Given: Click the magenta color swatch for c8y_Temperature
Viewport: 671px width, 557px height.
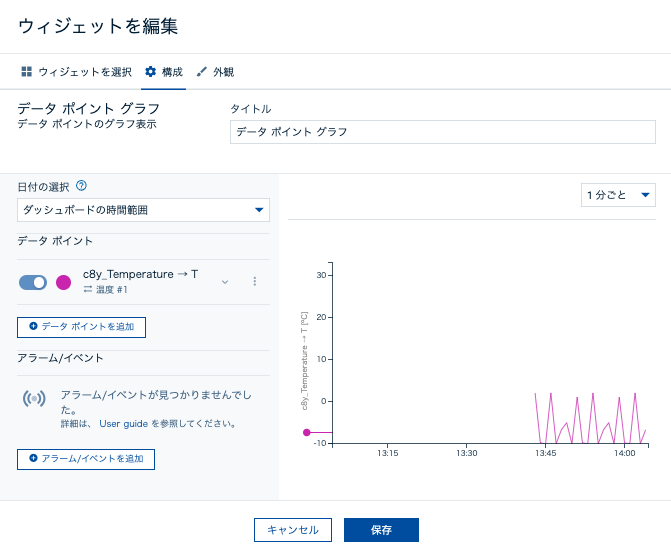Looking at the screenshot, I should (64, 282).
